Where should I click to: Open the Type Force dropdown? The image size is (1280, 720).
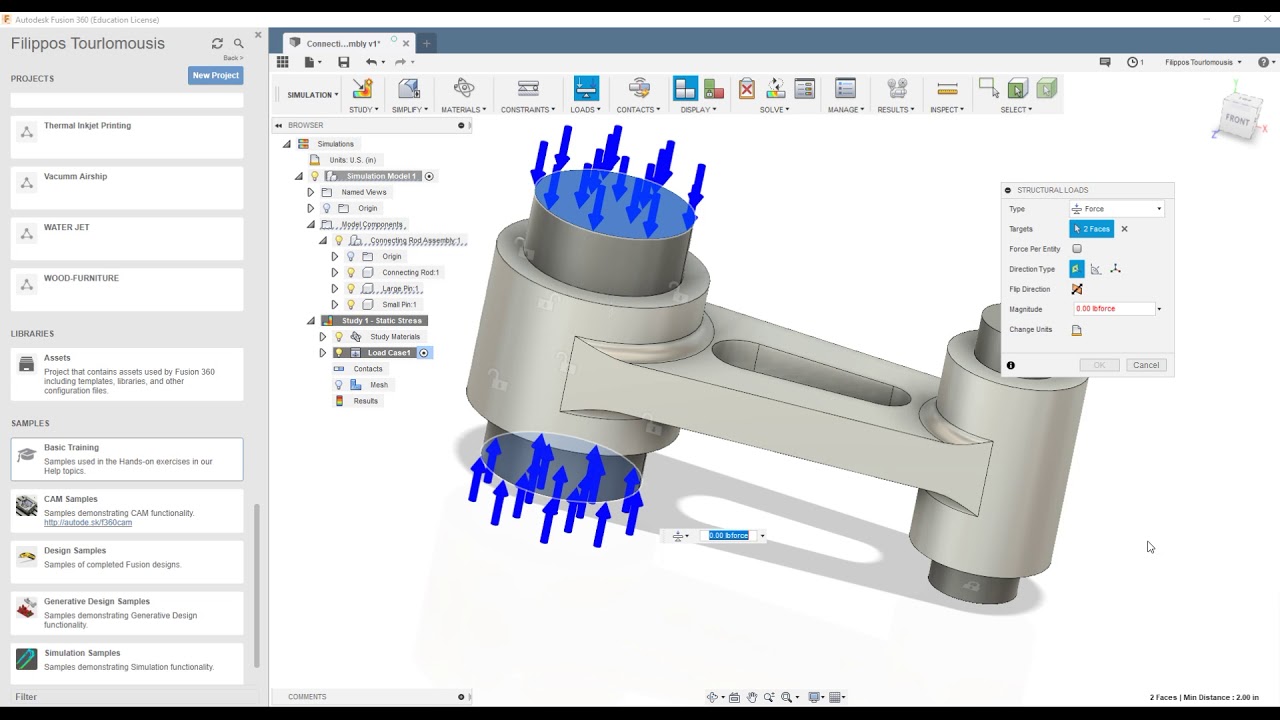coord(1117,209)
